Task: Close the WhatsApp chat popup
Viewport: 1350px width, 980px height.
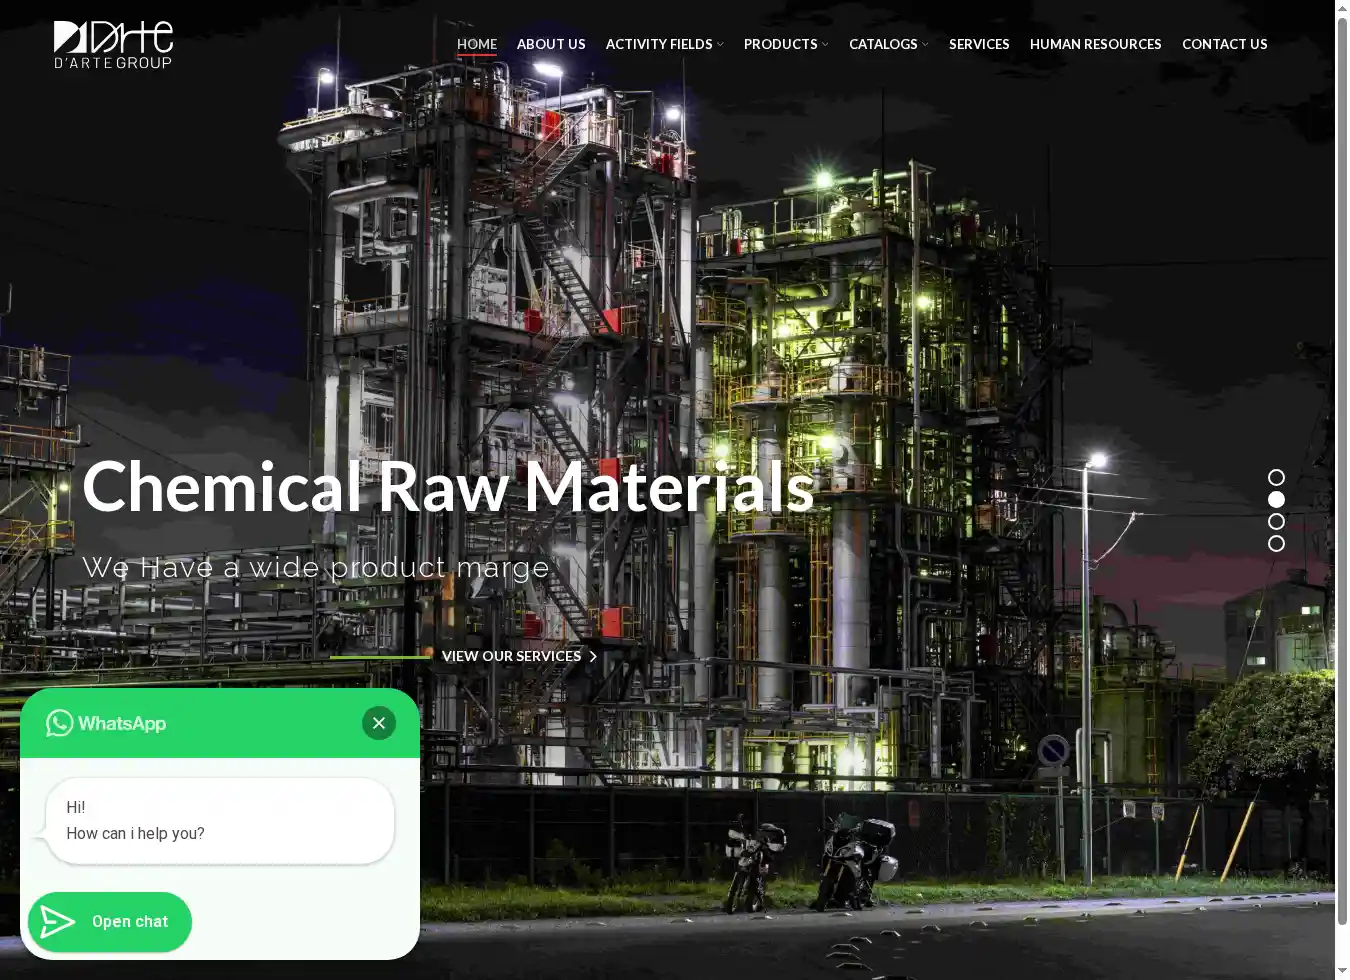Action: (x=379, y=723)
